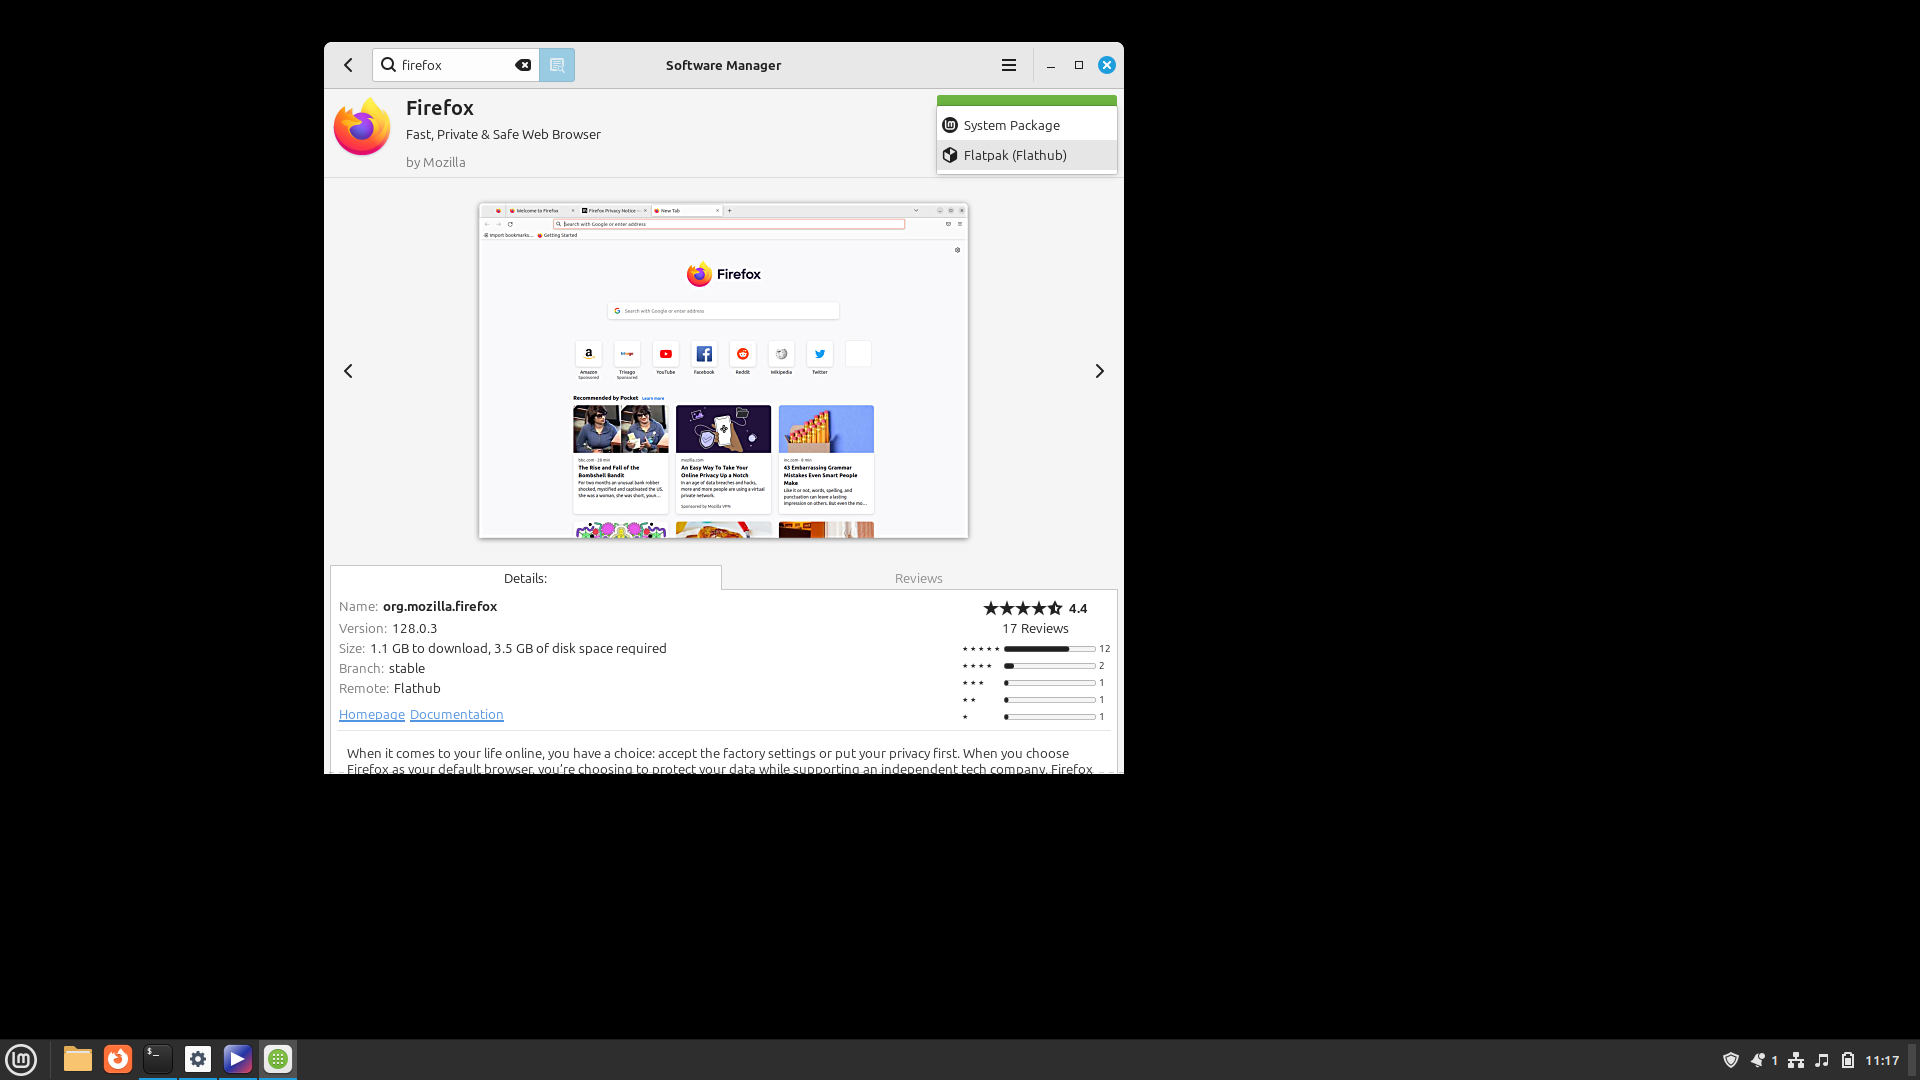Open System Settings taskbar icon
This screenshot has width=1920, height=1080.
[x=198, y=1059]
